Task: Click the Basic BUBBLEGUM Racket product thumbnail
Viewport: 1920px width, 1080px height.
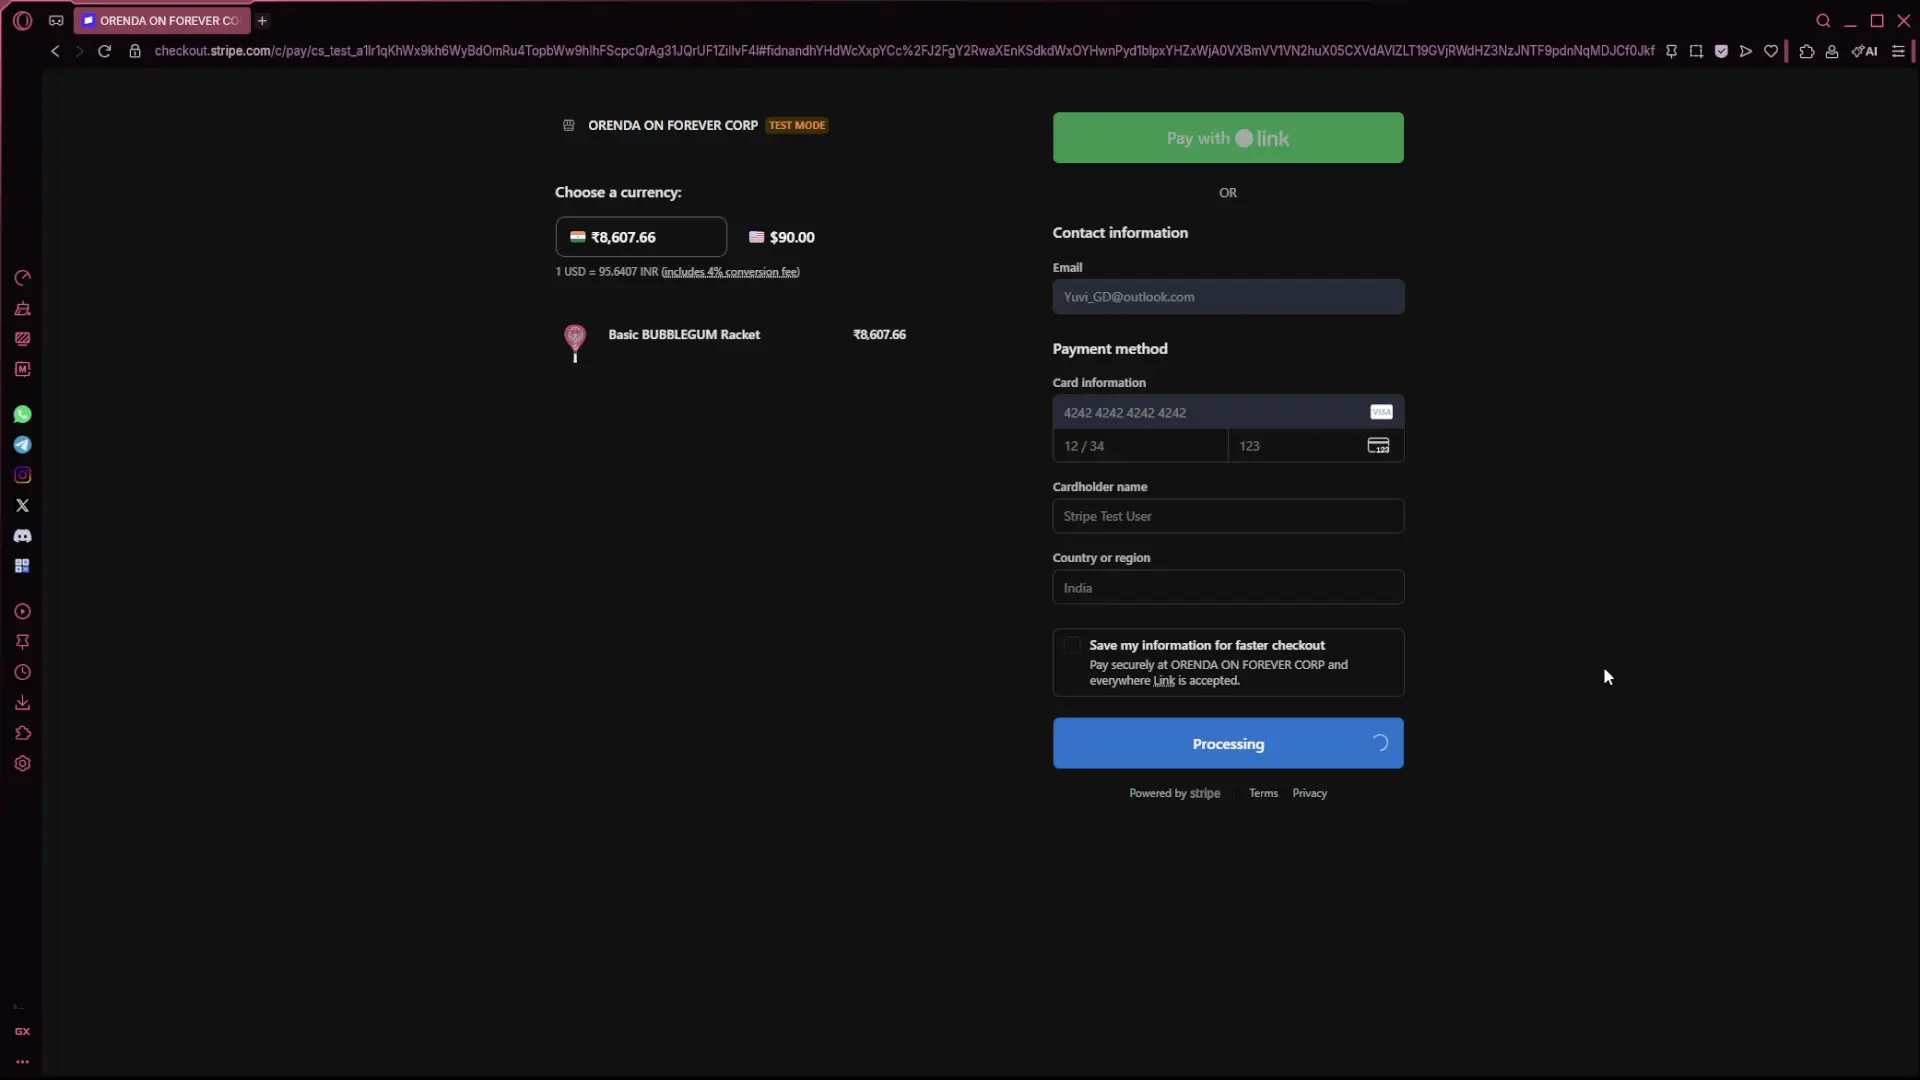Action: point(575,343)
